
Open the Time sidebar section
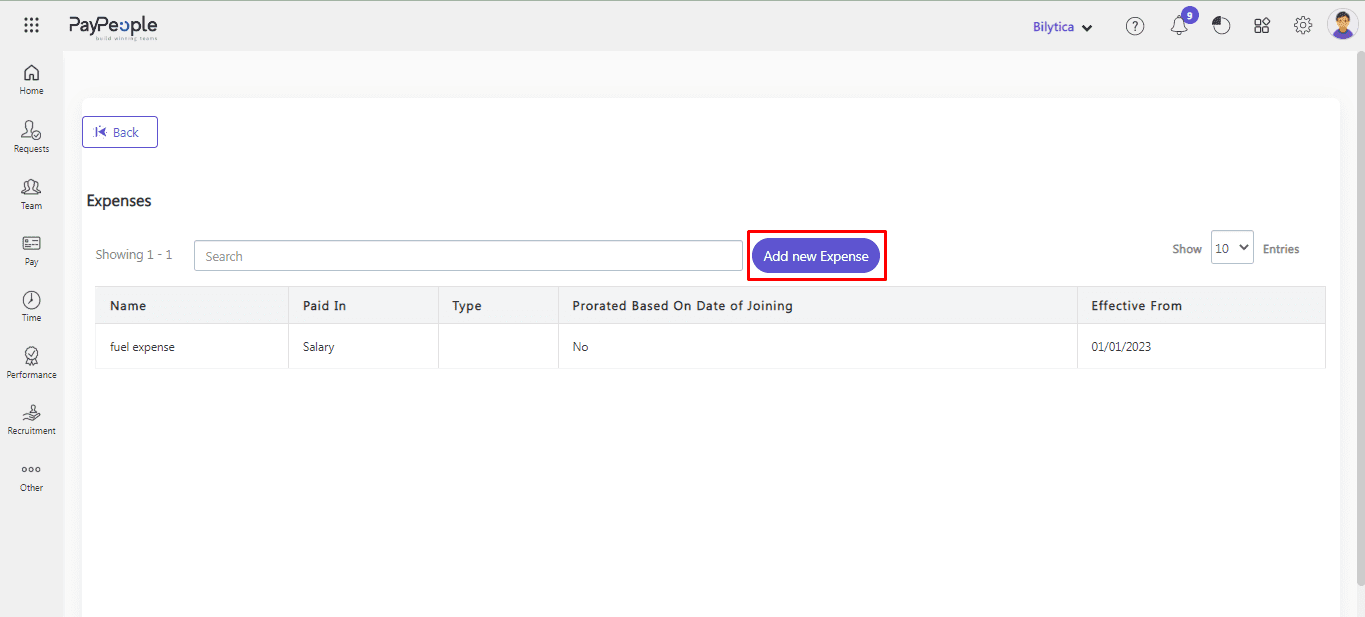pyautogui.click(x=32, y=306)
